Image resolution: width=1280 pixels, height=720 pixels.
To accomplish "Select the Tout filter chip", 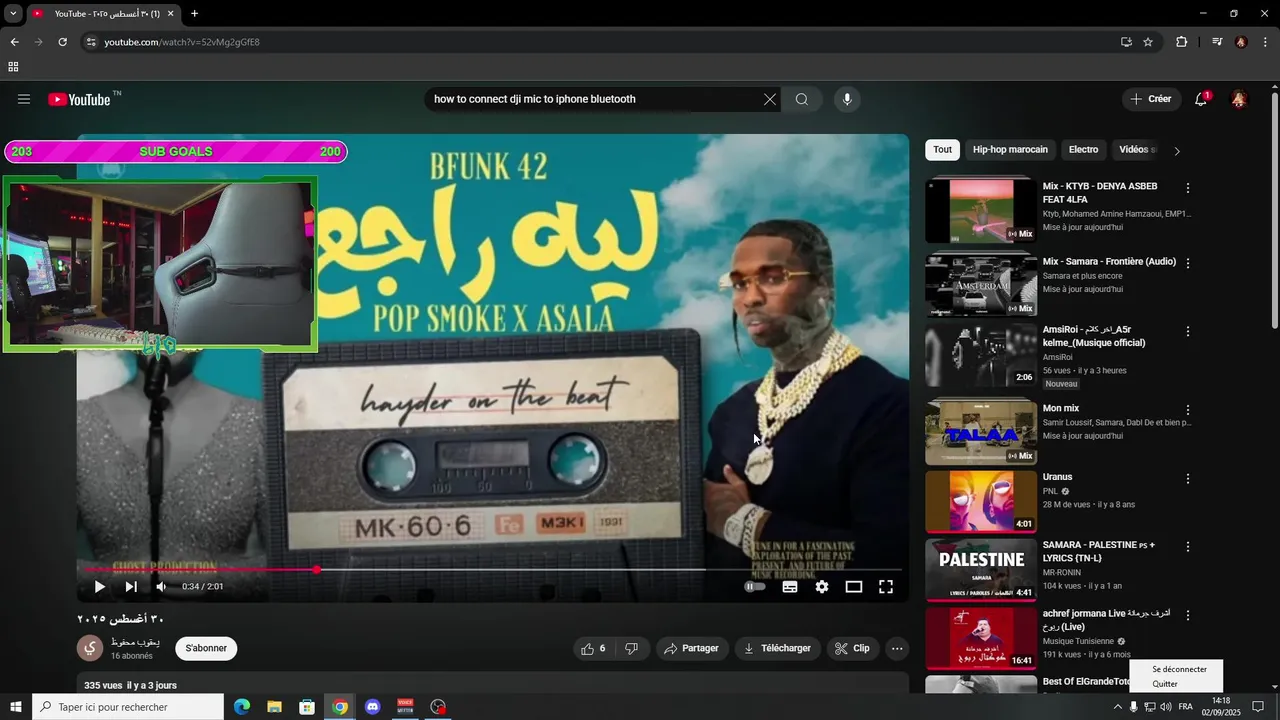I will pyautogui.click(x=943, y=150).
